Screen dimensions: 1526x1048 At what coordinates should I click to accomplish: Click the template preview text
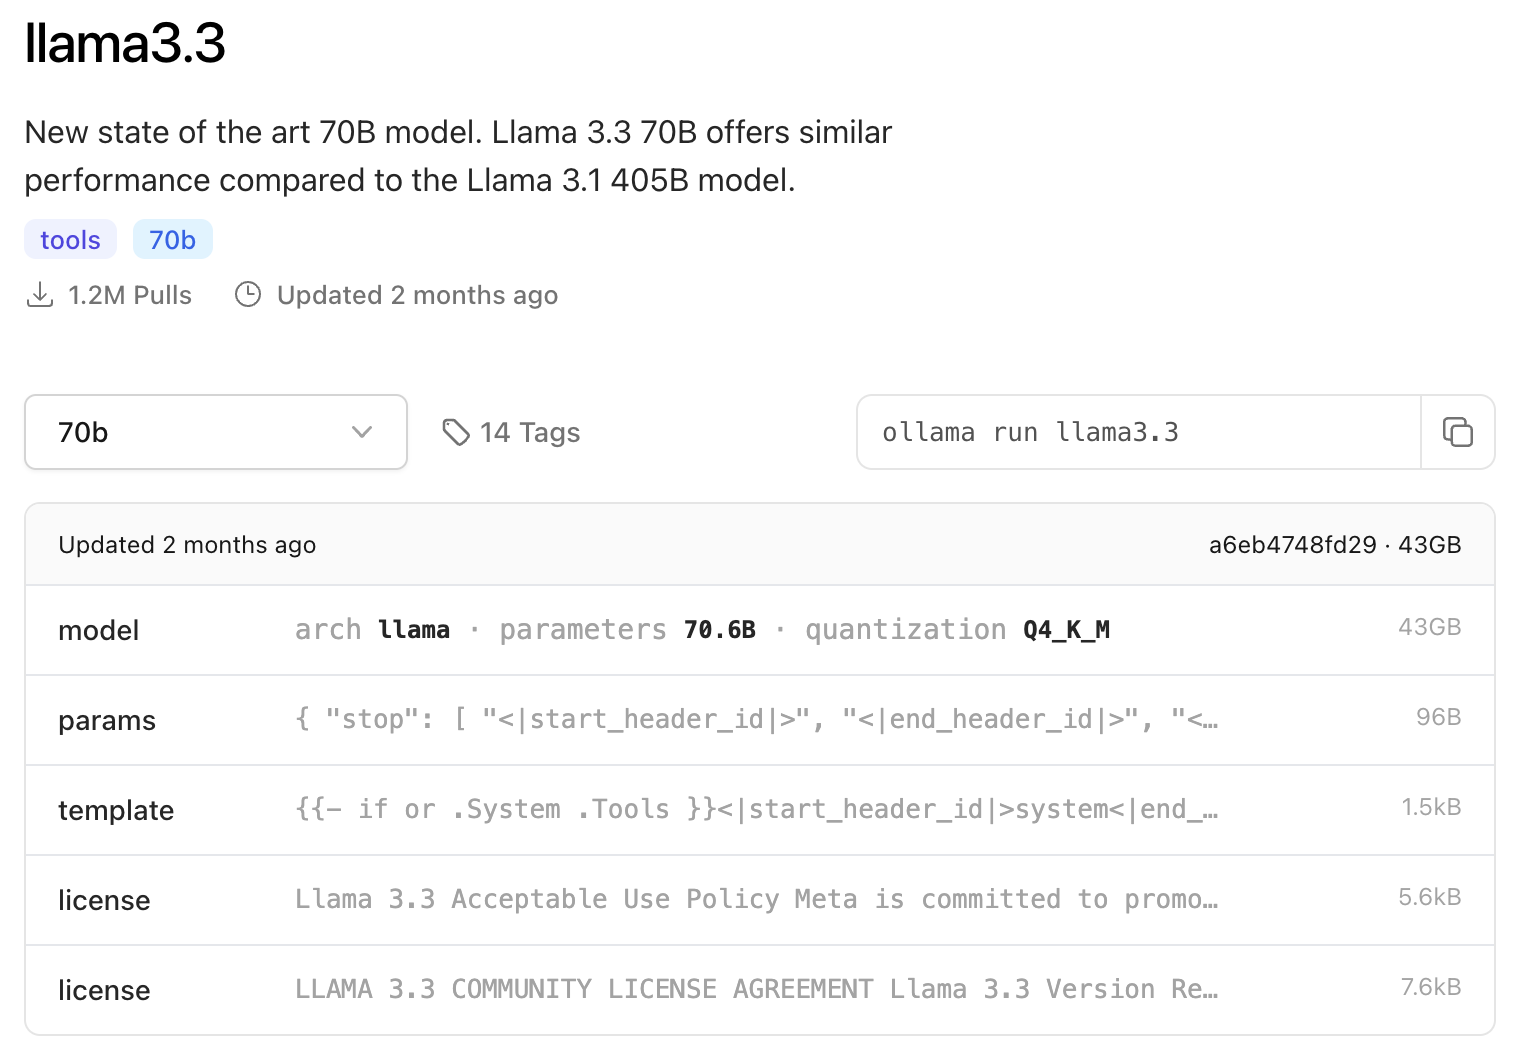tap(755, 809)
